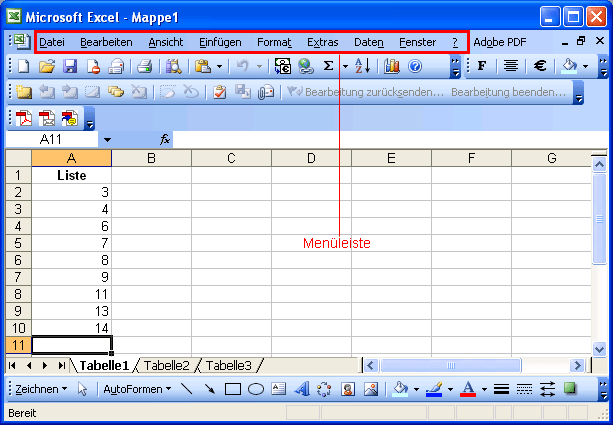
Task: Convert to Adobe PDF icon
Action: (x=23, y=118)
